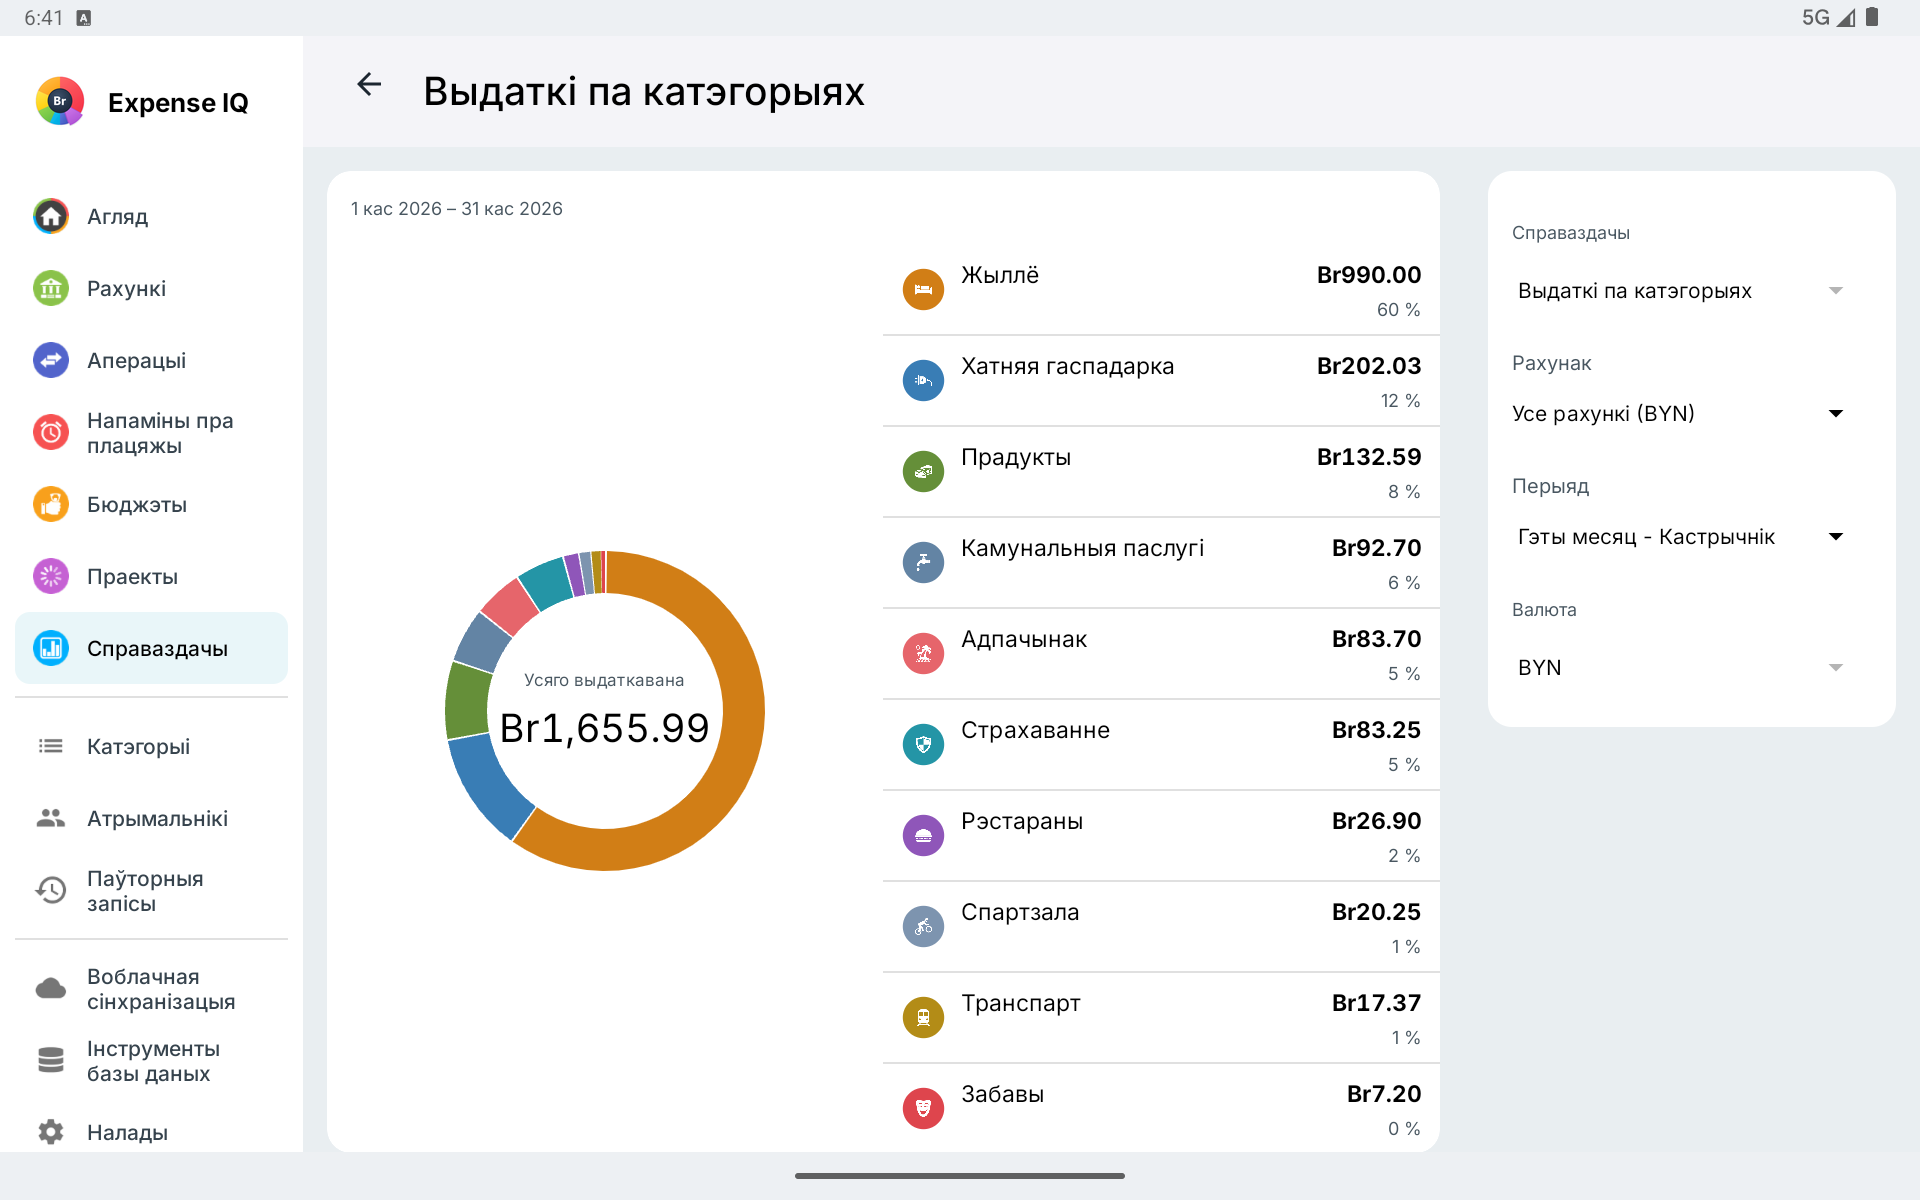Open the Хатняя гаспадарка expense row
1920x1200 pixels.
point(1161,381)
